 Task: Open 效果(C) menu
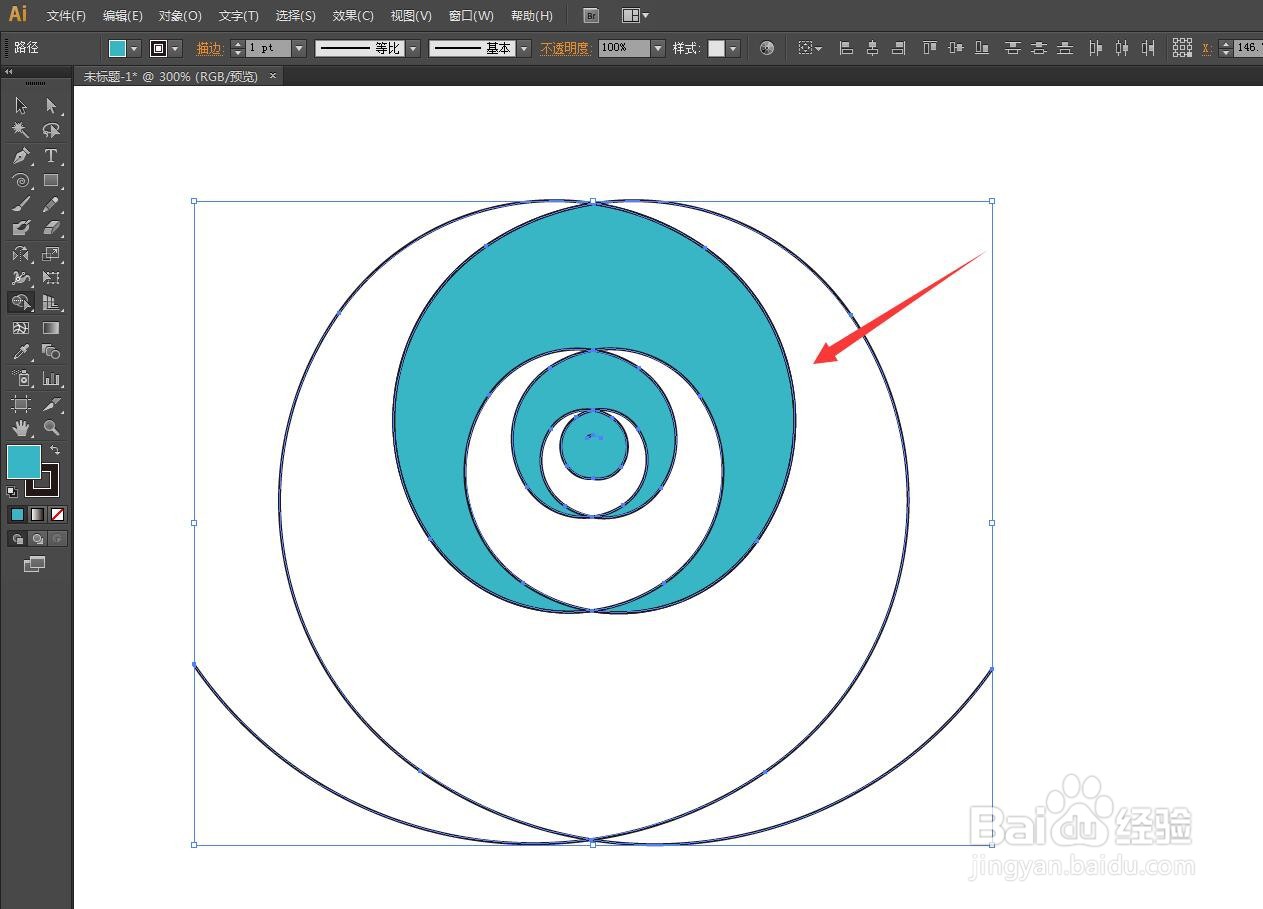(x=353, y=16)
